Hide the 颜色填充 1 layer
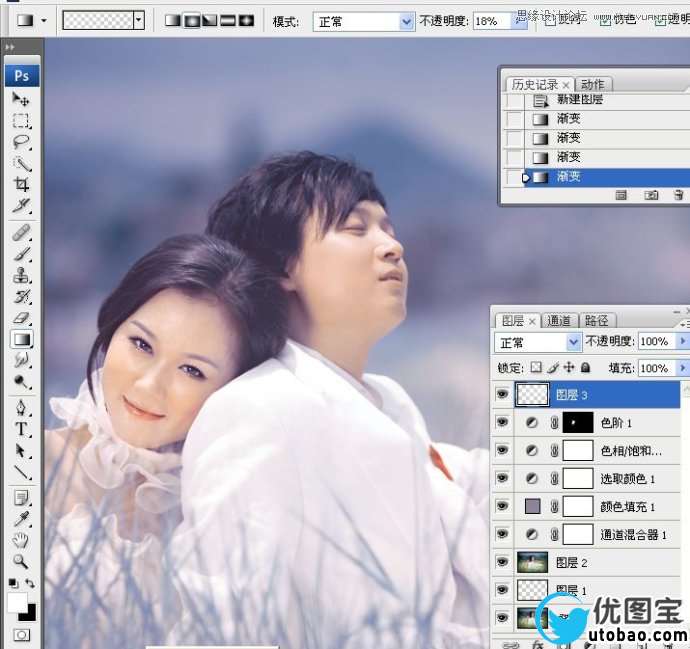The height and width of the screenshot is (649, 690). (x=502, y=506)
